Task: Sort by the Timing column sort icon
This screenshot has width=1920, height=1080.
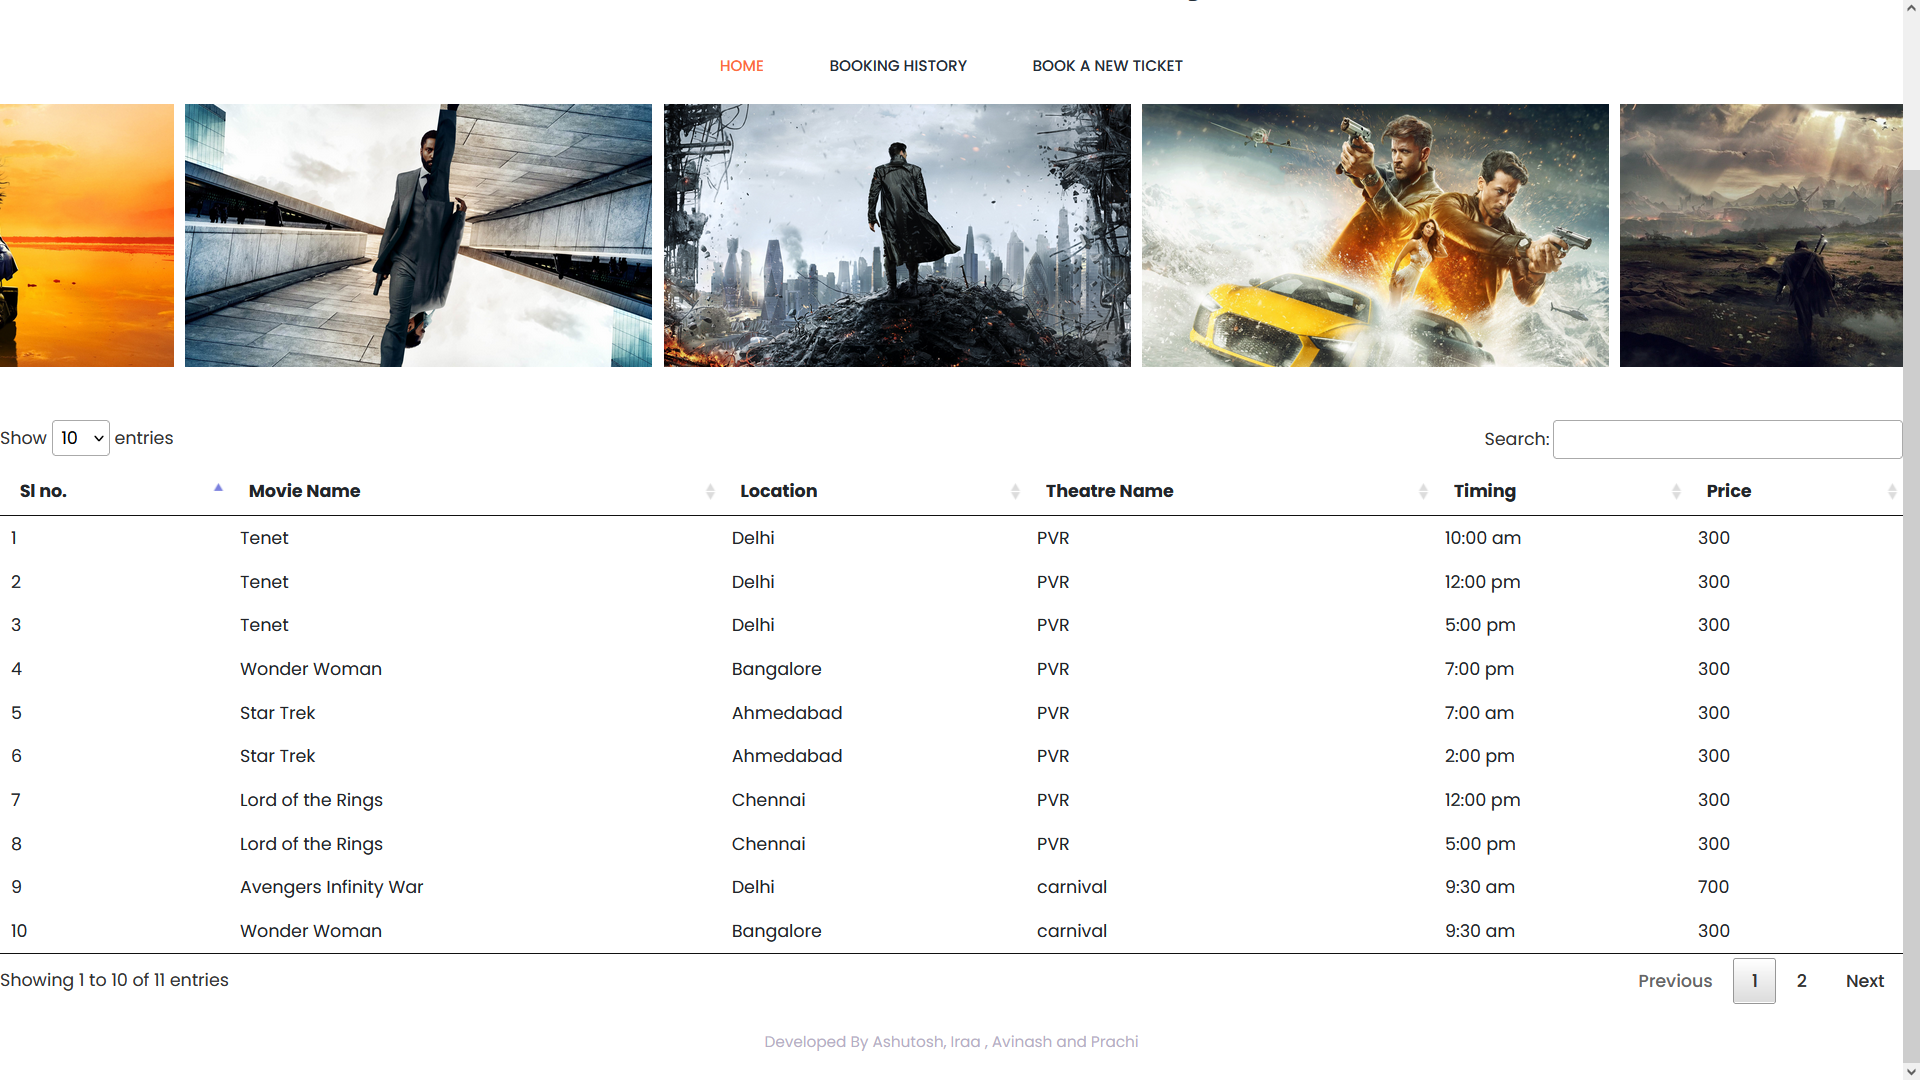Action: (x=1676, y=491)
